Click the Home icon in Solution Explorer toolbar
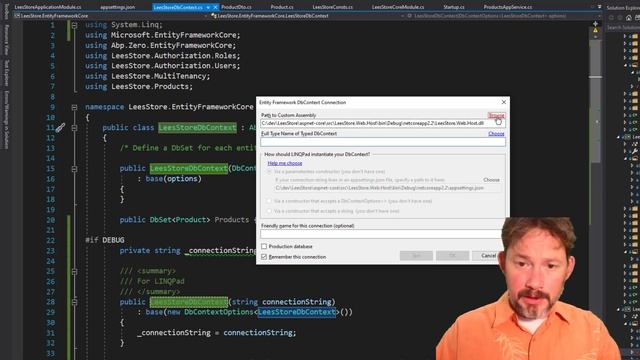640x360 pixels. click(628, 17)
